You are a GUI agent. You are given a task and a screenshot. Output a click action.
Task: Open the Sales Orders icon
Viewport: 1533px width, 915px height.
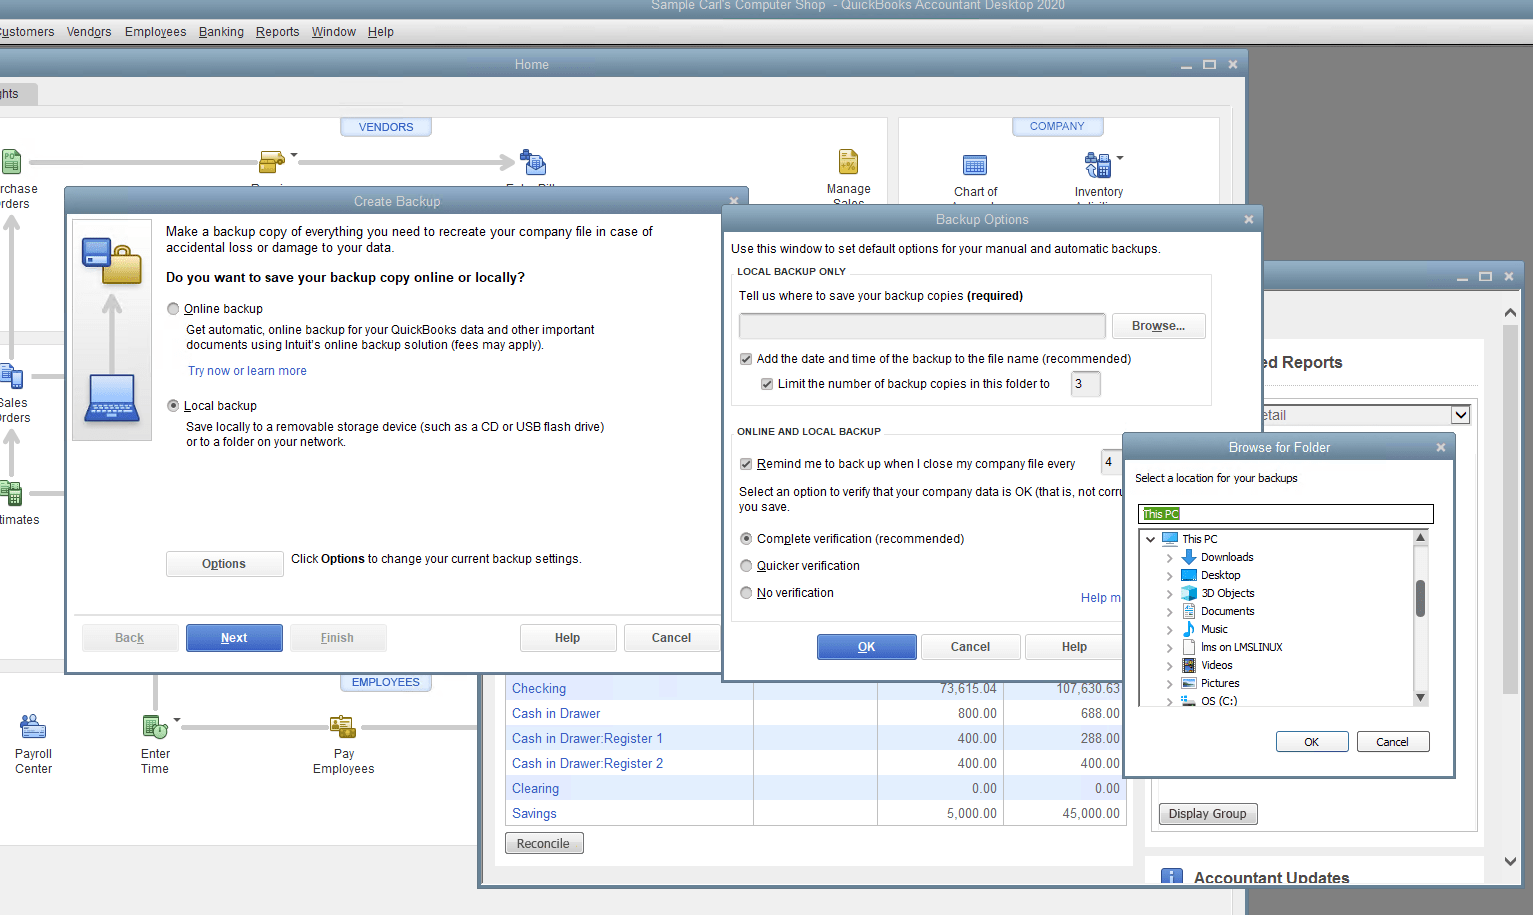point(11,377)
